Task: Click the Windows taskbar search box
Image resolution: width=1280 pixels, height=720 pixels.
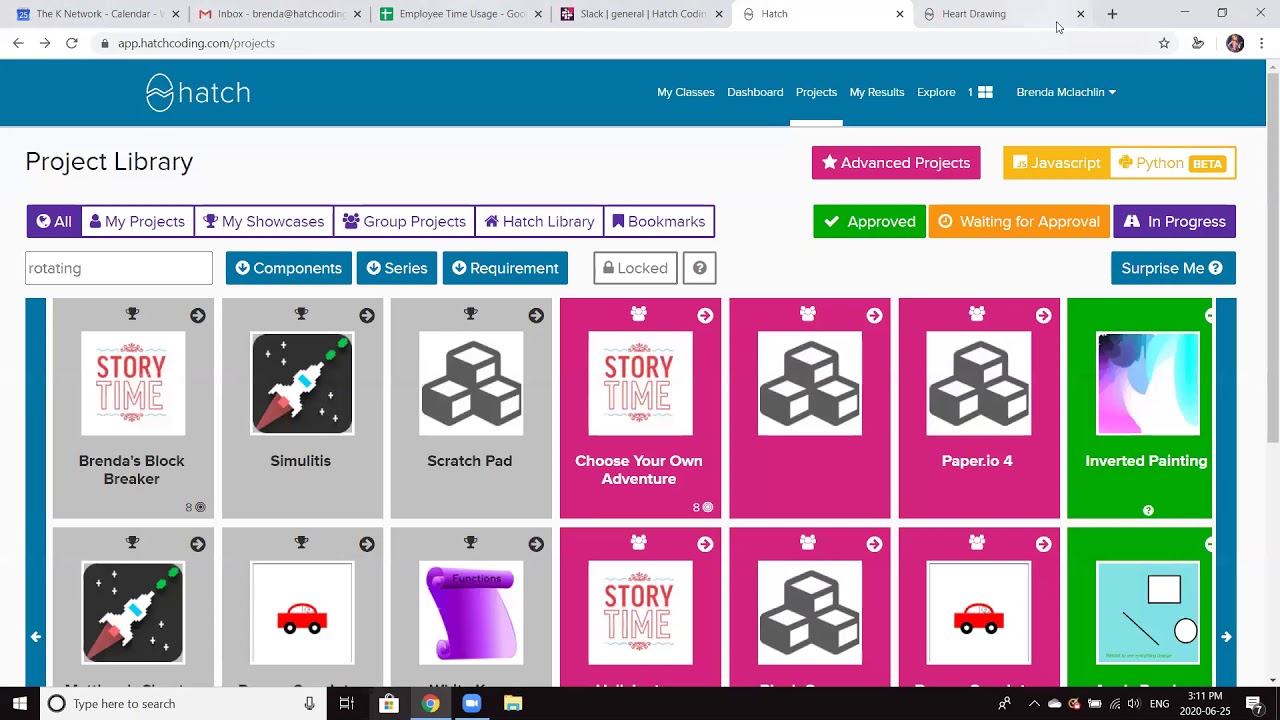Action: 183,704
